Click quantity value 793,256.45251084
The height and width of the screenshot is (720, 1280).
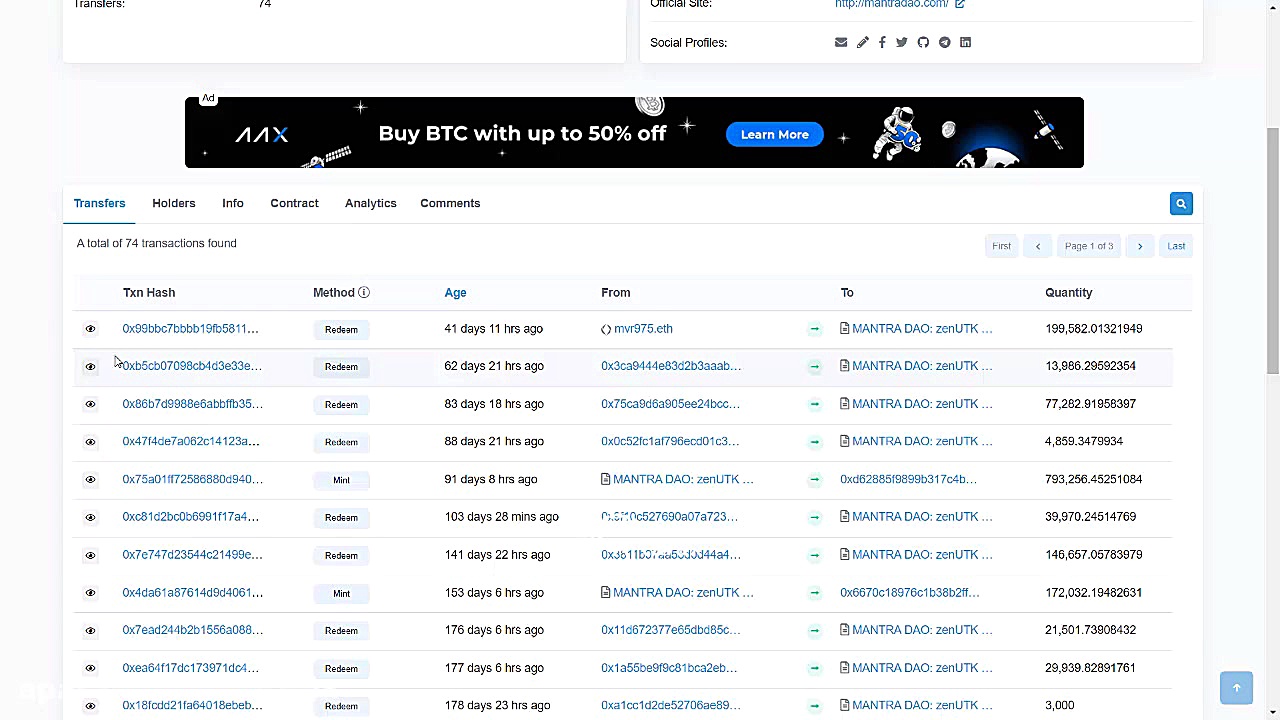1093,479
